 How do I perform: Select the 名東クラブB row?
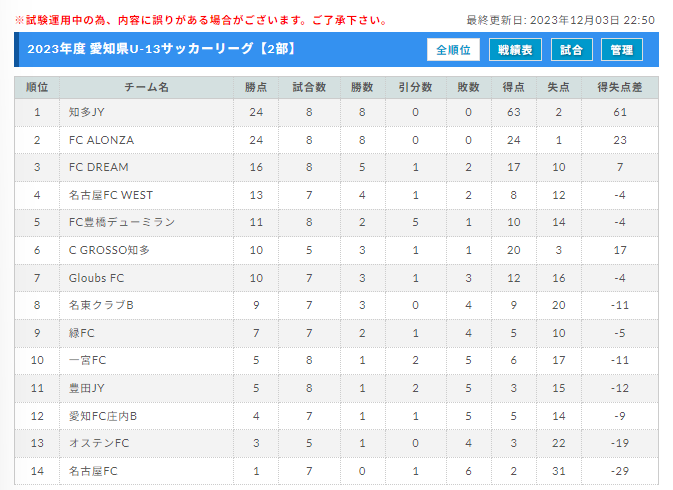336,305
